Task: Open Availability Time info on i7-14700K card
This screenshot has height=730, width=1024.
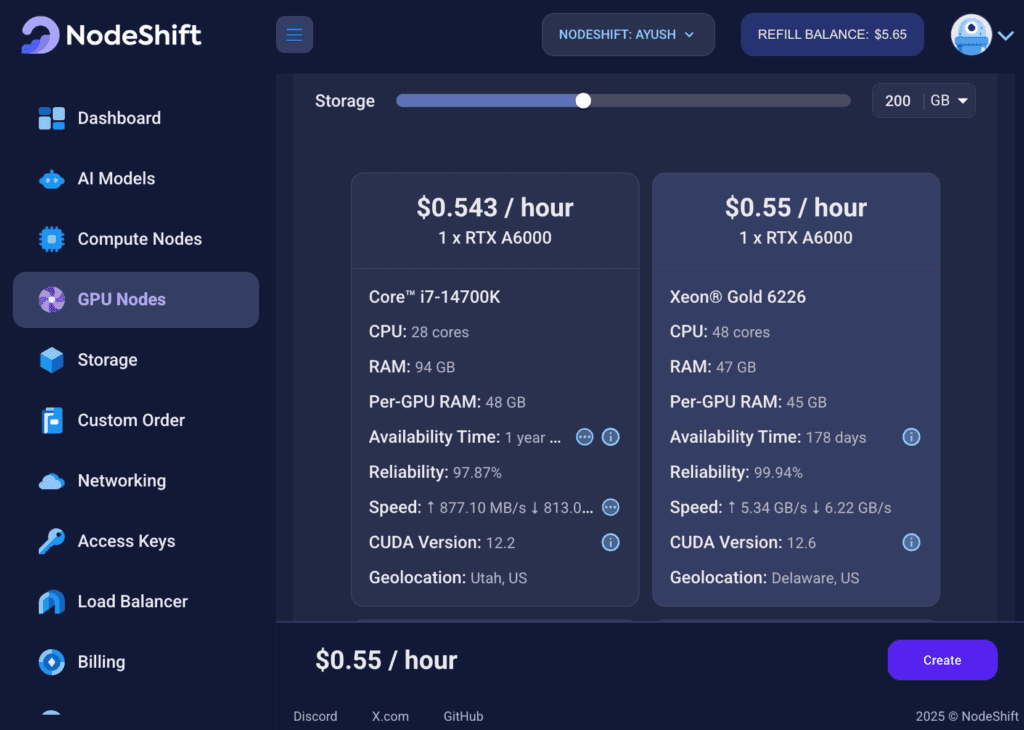Action: click(x=611, y=437)
